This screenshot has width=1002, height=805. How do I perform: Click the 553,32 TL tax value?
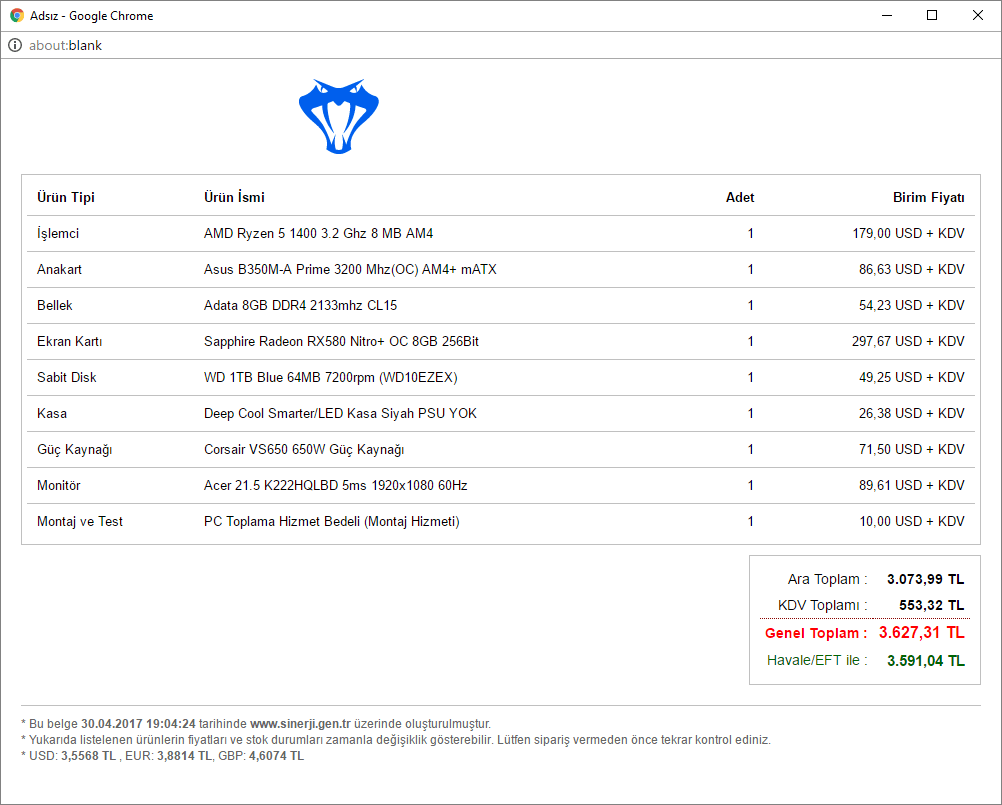[932, 605]
